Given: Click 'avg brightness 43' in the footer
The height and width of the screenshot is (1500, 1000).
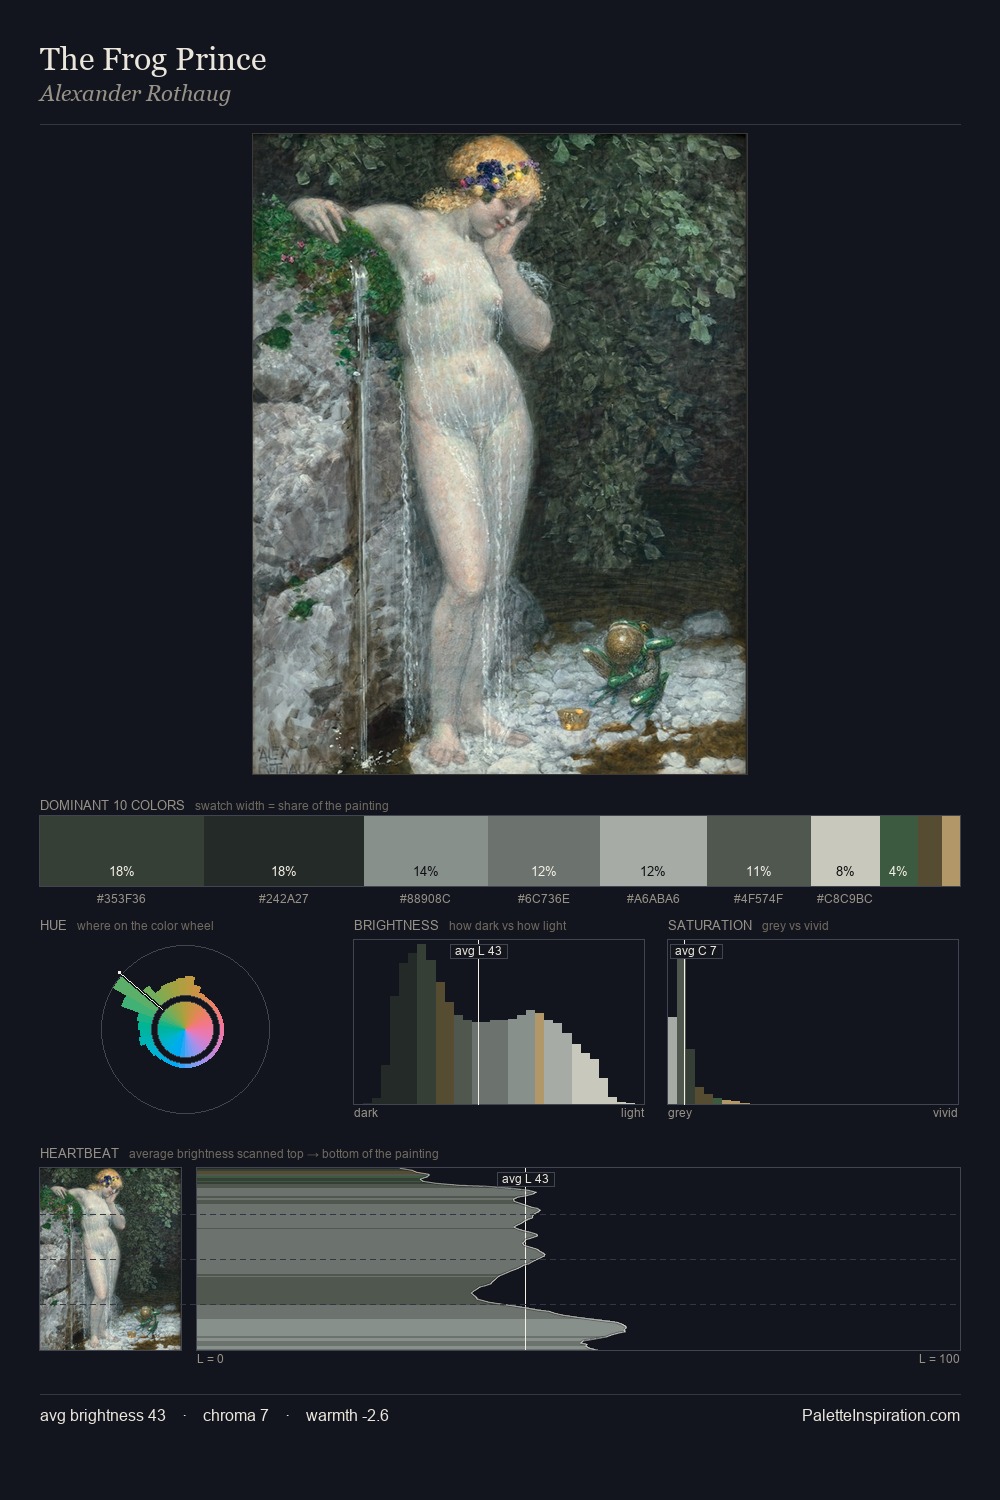Looking at the screenshot, I should pos(103,1415).
